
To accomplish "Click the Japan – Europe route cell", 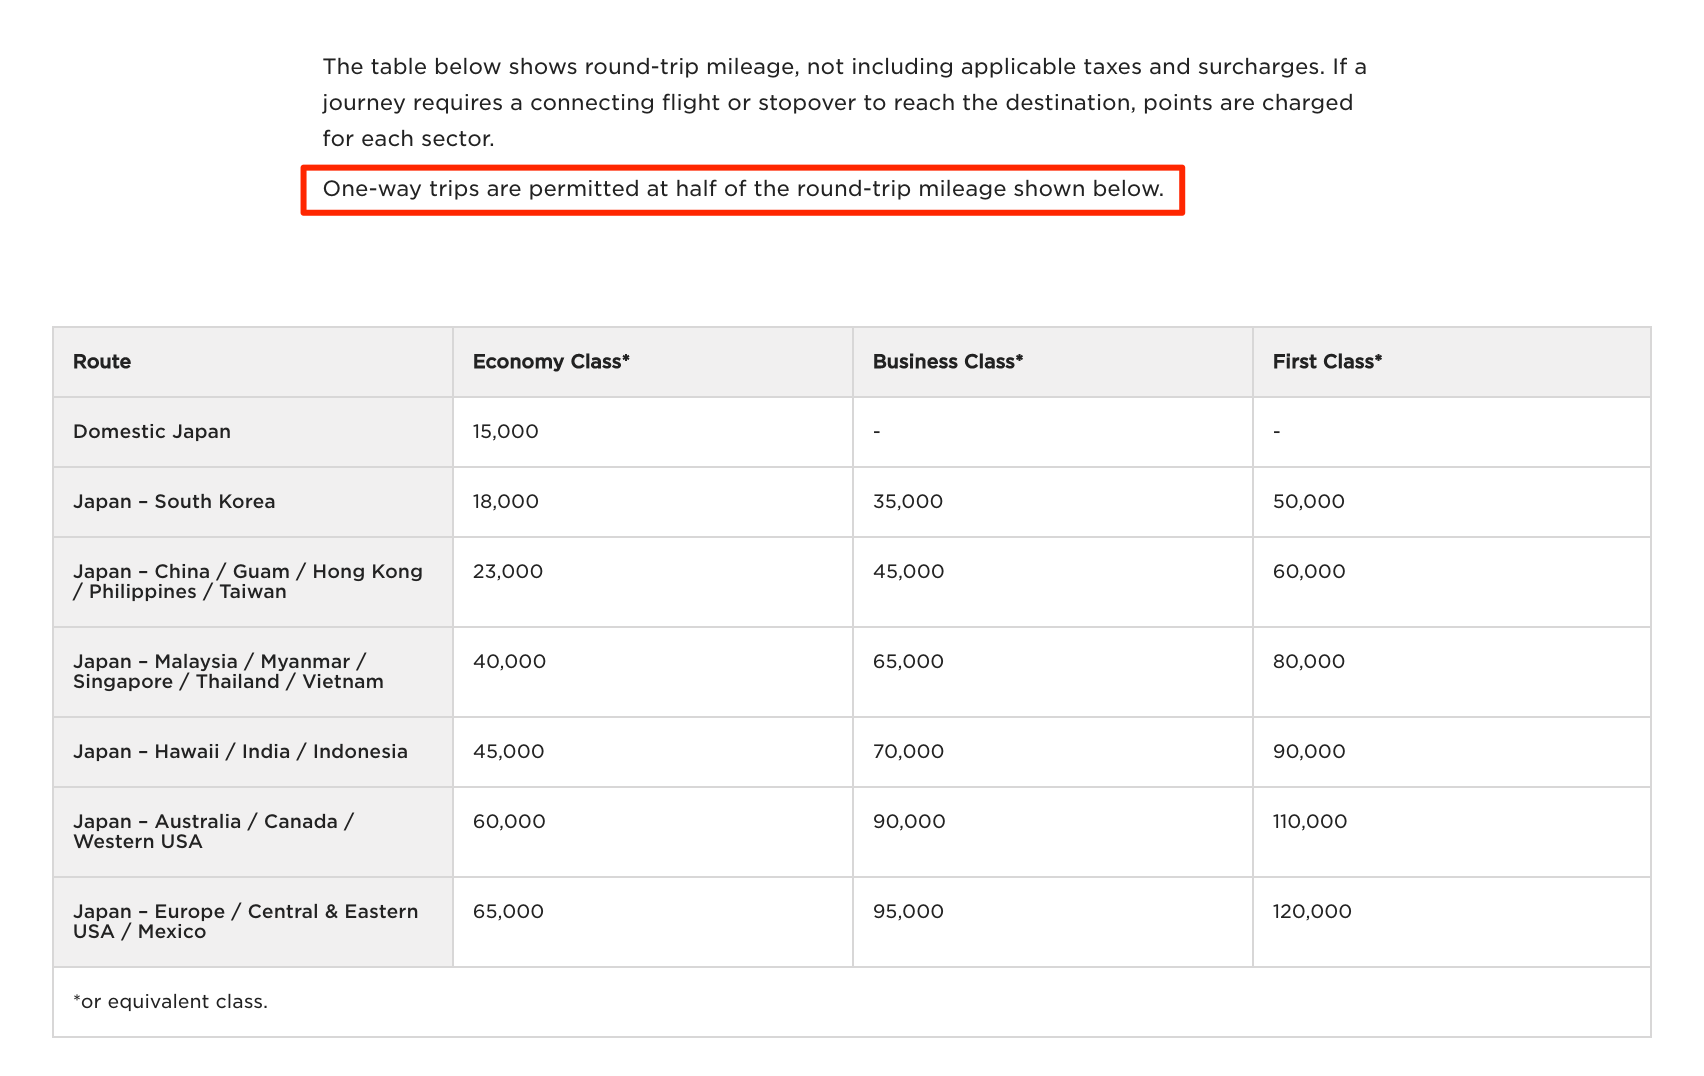I will point(245,922).
